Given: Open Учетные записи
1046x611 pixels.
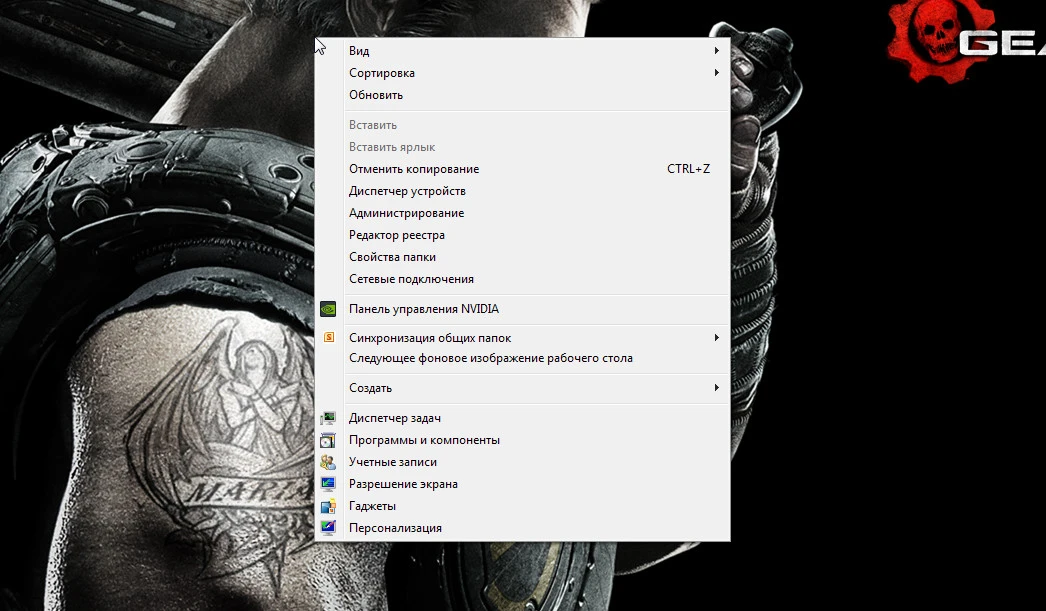Looking at the screenshot, I should pyautogui.click(x=522, y=462).
